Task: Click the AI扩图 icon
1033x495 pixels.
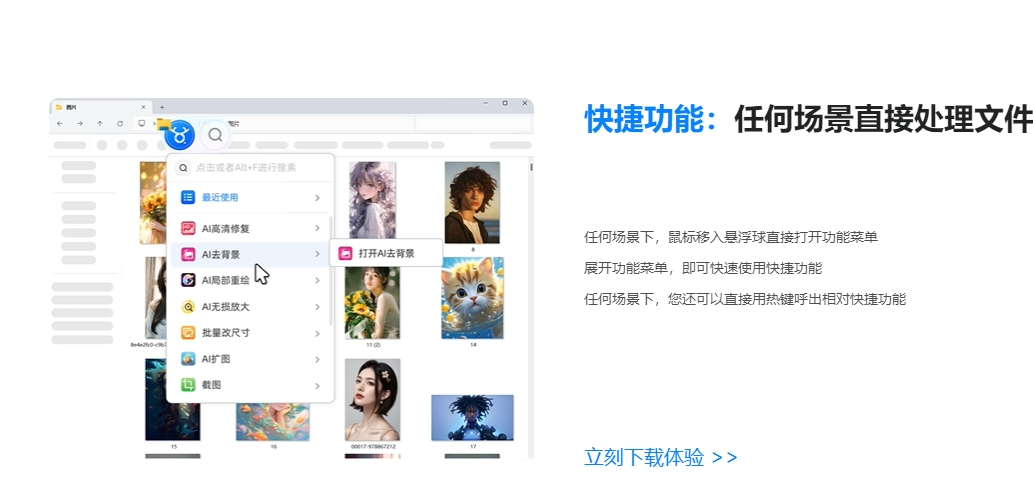Action: click(x=188, y=359)
